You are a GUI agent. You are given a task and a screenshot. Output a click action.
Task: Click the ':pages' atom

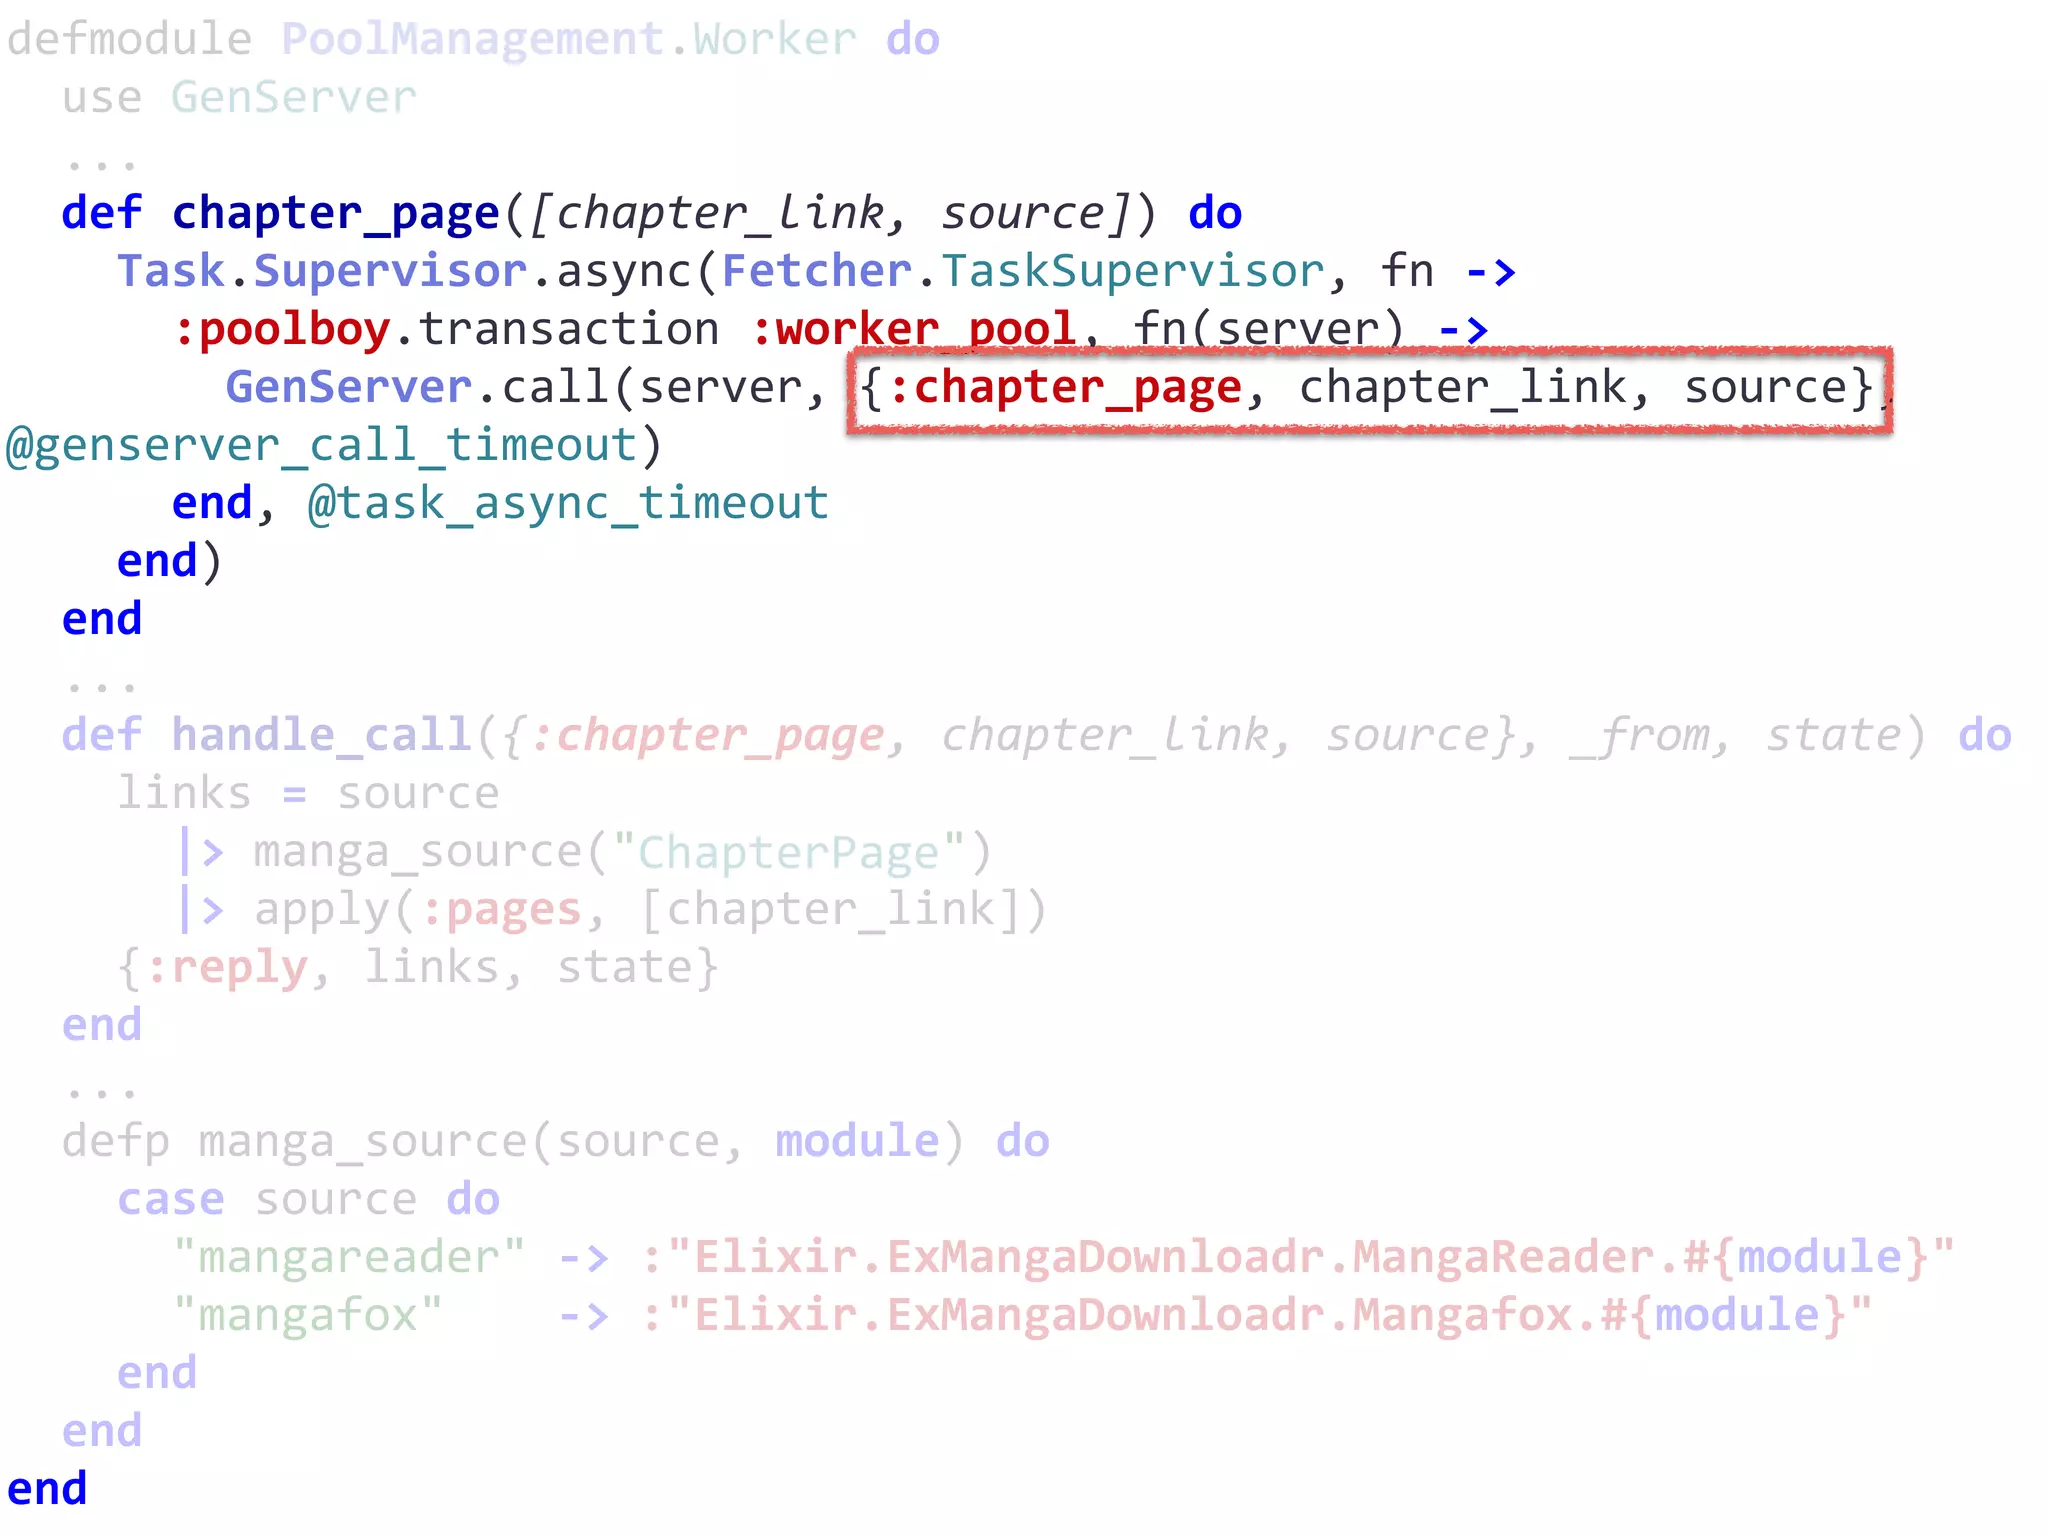tap(501, 911)
